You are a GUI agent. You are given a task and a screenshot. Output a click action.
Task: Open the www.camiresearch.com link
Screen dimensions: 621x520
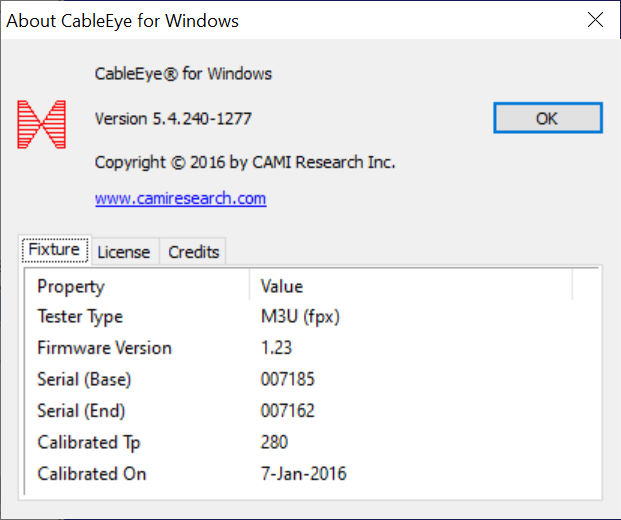click(x=180, y=198)
